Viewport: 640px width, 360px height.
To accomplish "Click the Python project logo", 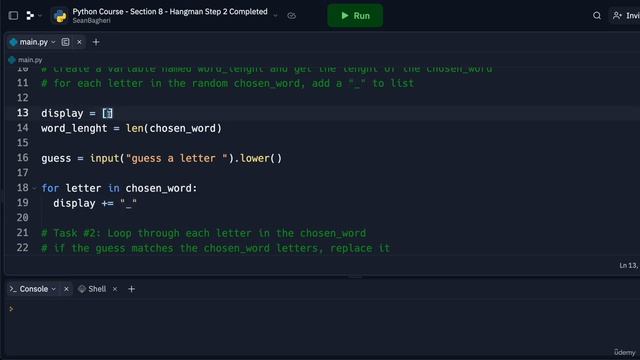I will pyautogui.click(x=60, y=16).
